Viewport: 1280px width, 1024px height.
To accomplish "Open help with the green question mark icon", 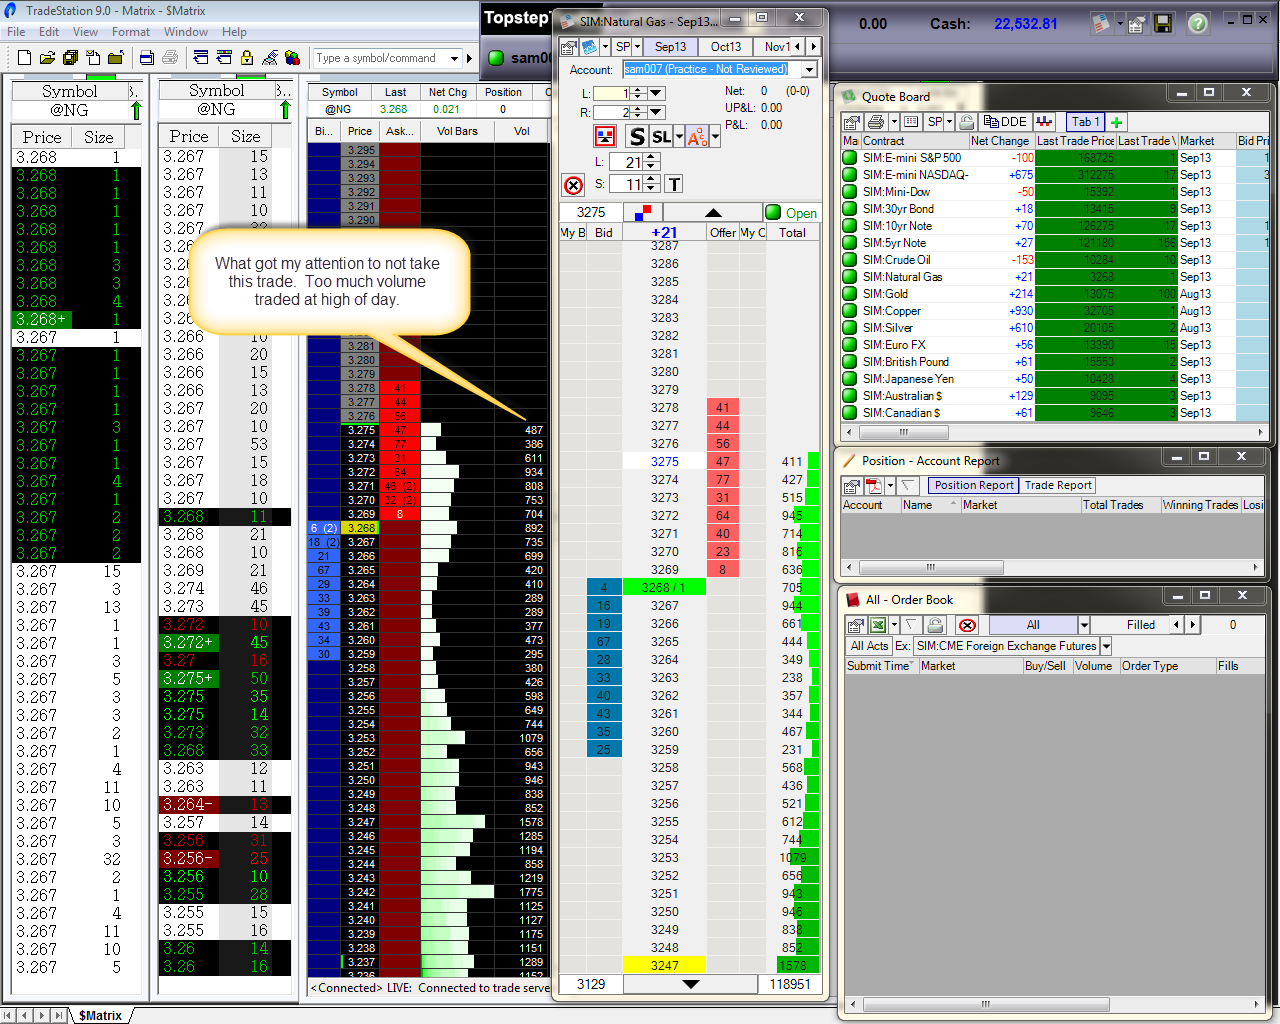I will click(x=1197, y=23).
